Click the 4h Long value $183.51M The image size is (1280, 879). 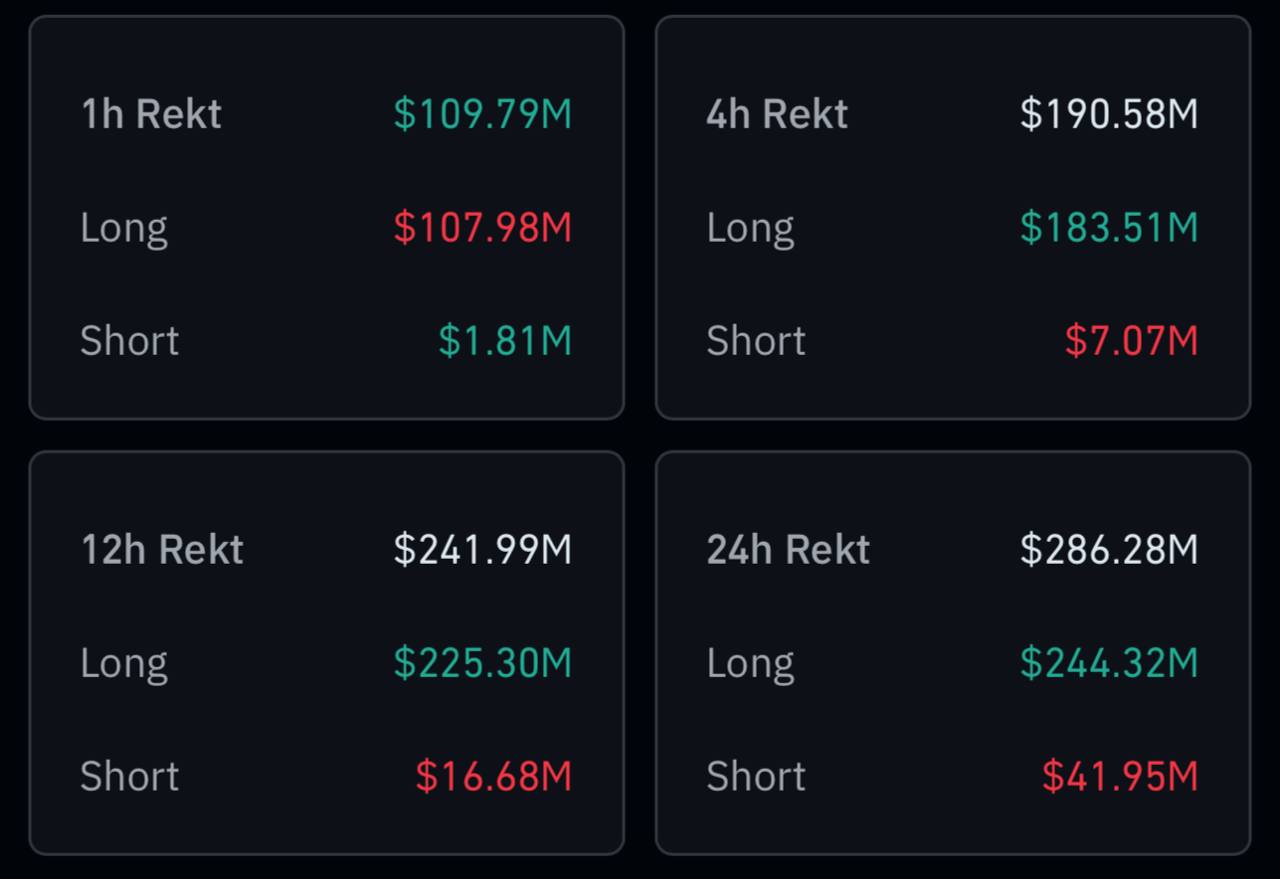click(1109, 228)
